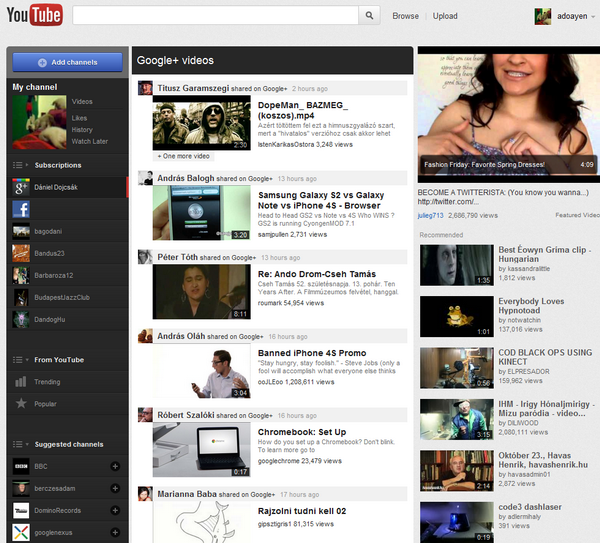
Task: Open bagodani channel avatar
Action: pyautogui.click(x=21, y=231)
